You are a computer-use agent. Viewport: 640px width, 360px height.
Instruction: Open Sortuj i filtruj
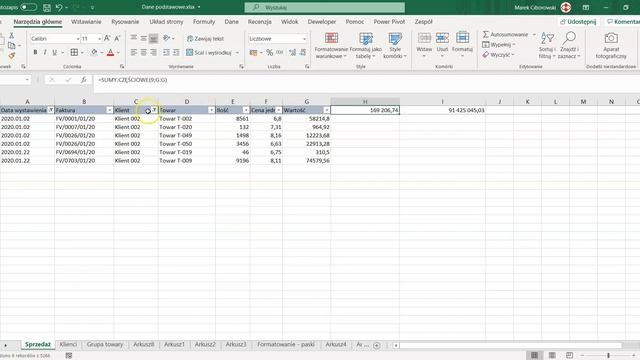[547, 45]
